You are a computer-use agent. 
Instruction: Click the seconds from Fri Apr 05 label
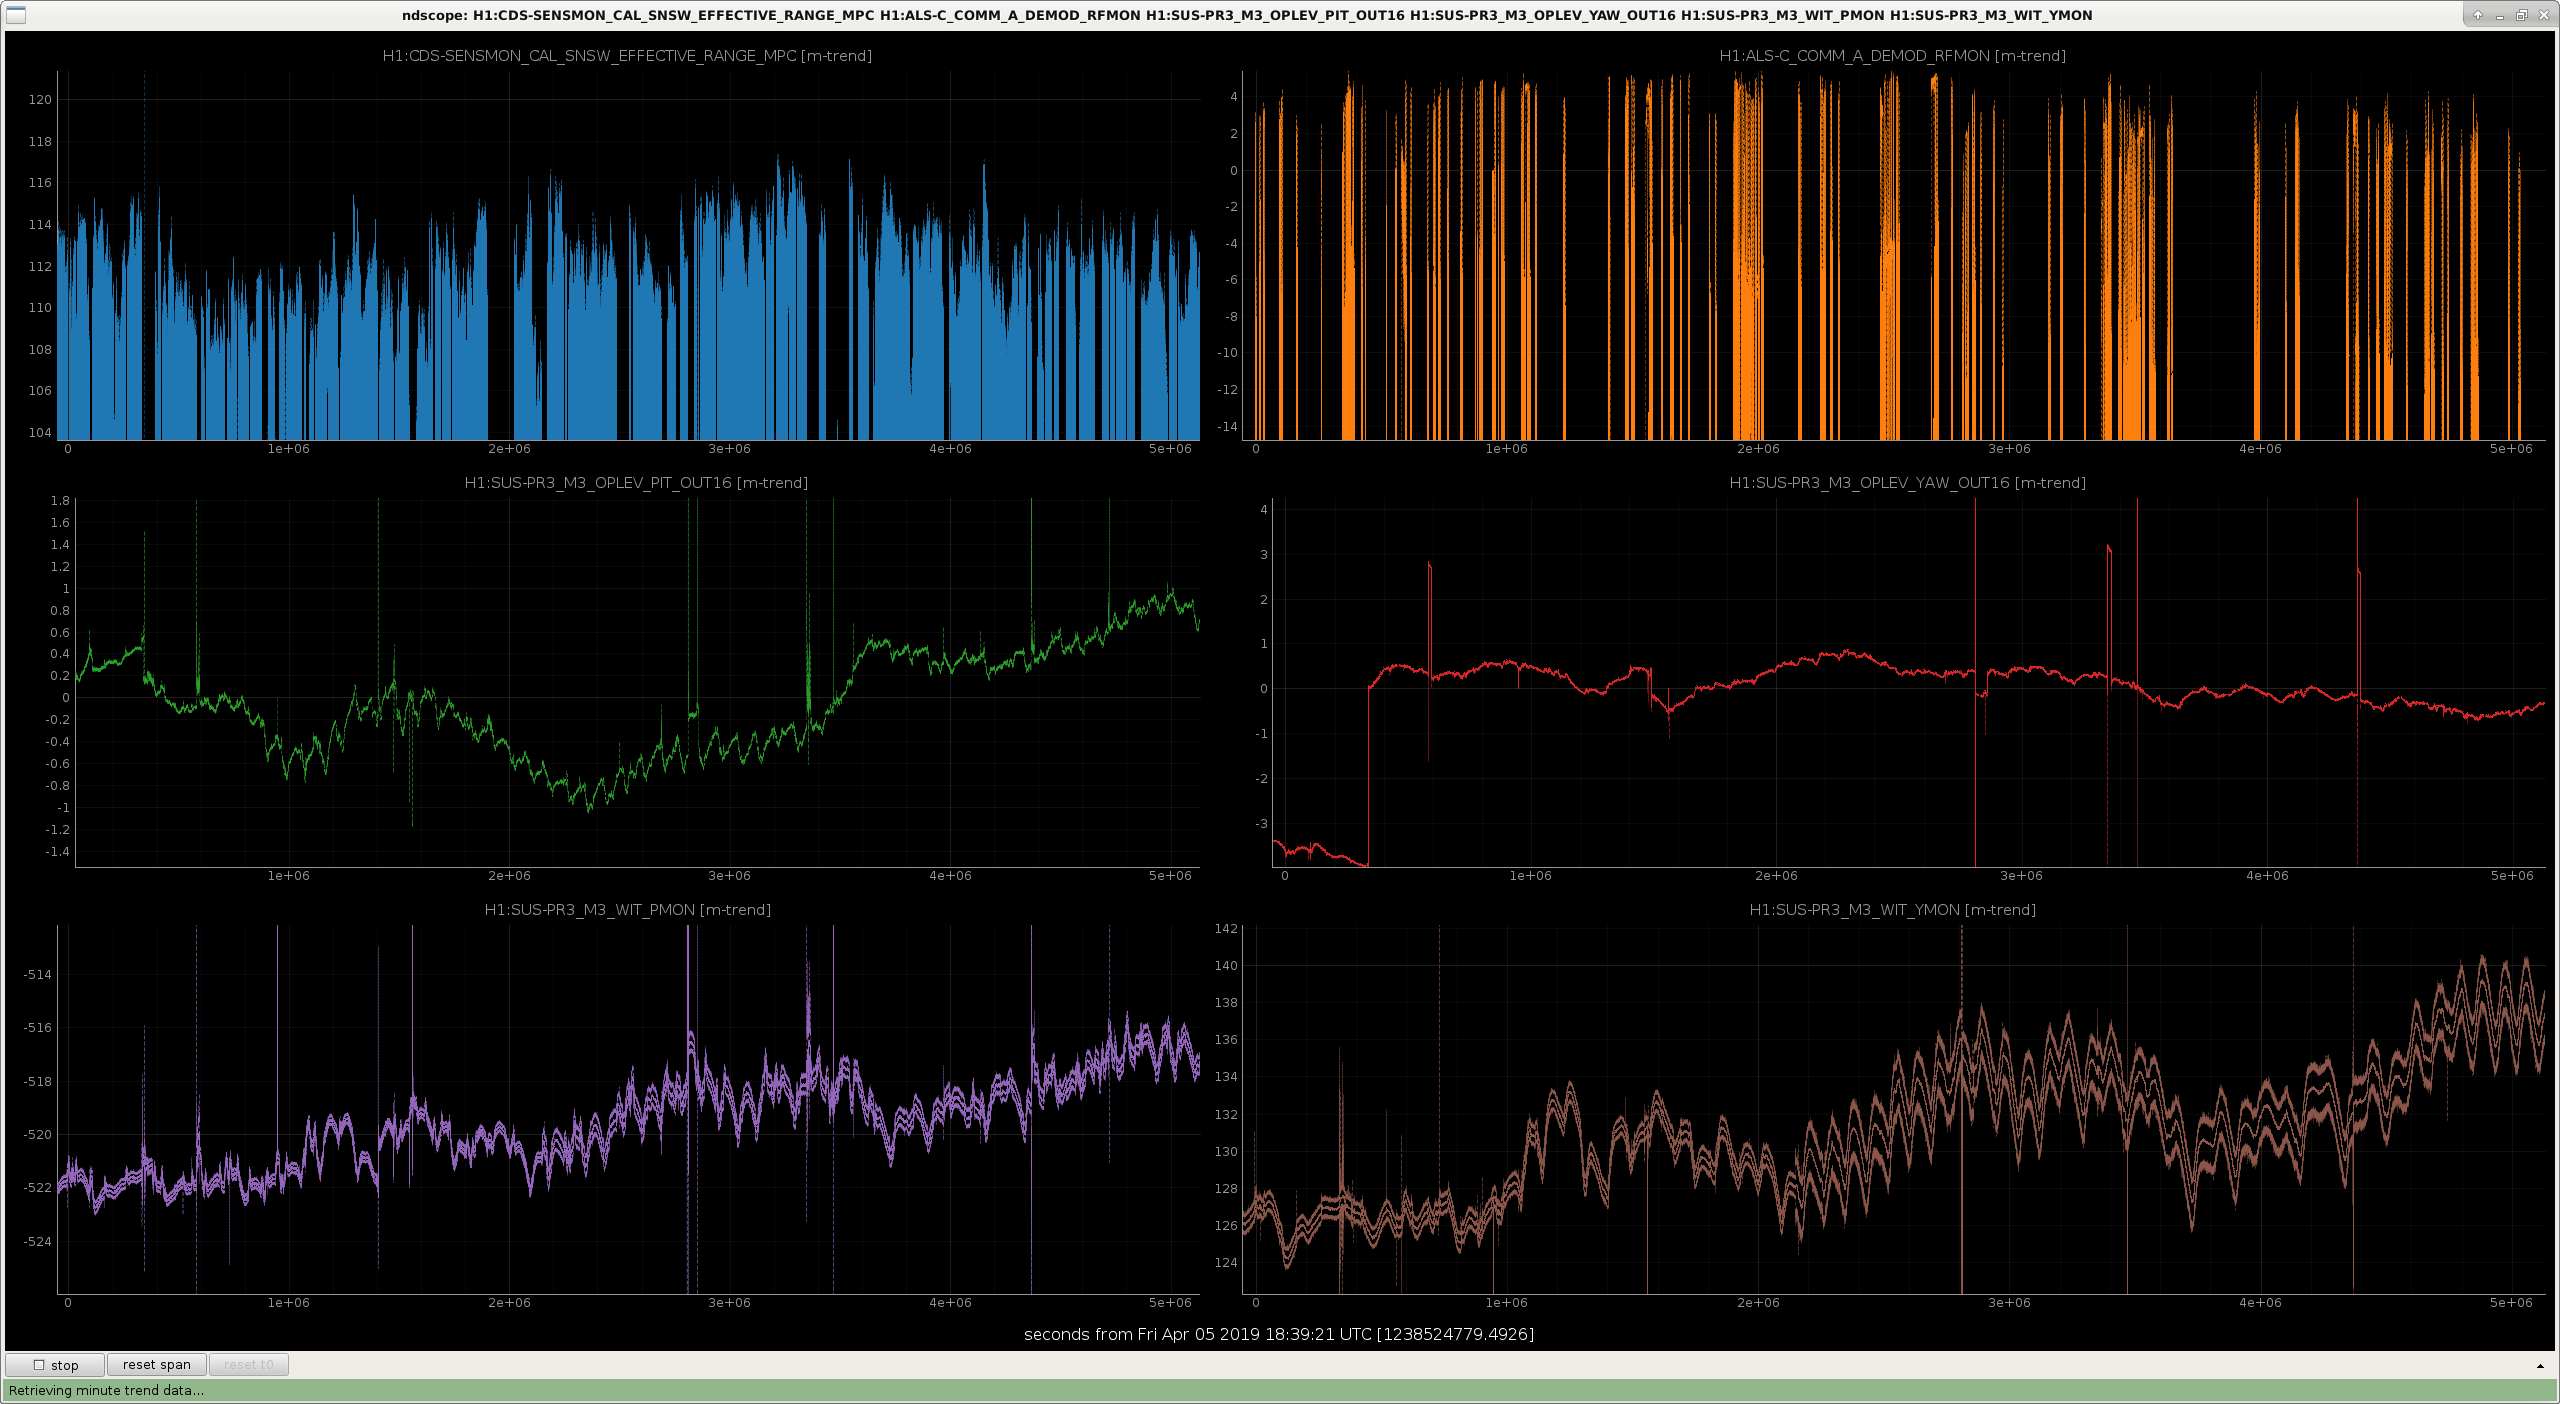[1279, 1334]
